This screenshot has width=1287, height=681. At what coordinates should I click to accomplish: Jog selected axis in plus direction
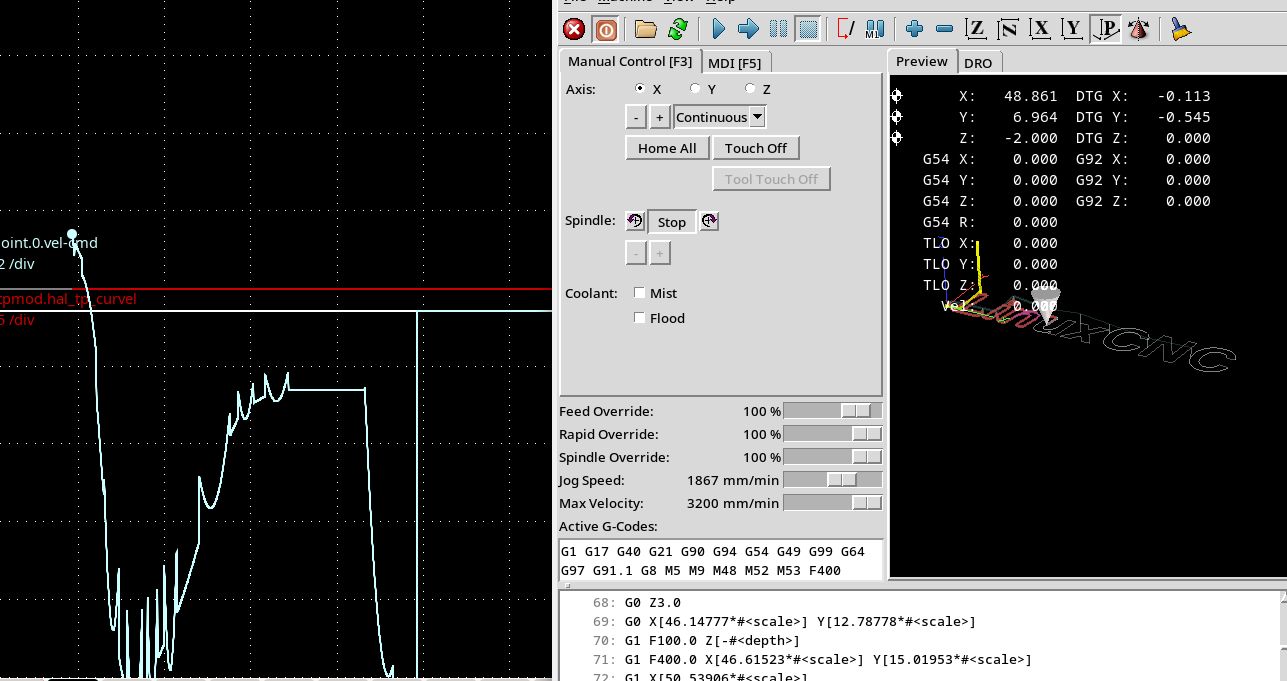point(660,117)
